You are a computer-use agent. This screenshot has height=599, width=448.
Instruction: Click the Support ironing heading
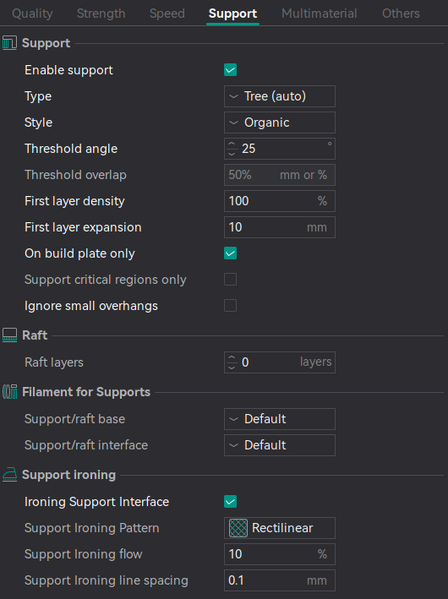pos(69,475)
